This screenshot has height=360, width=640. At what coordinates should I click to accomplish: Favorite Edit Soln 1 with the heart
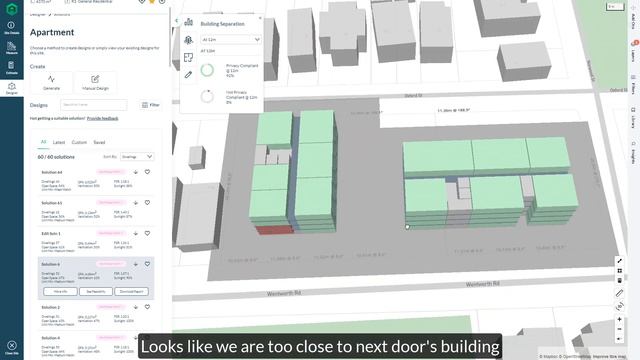[147, 233]
